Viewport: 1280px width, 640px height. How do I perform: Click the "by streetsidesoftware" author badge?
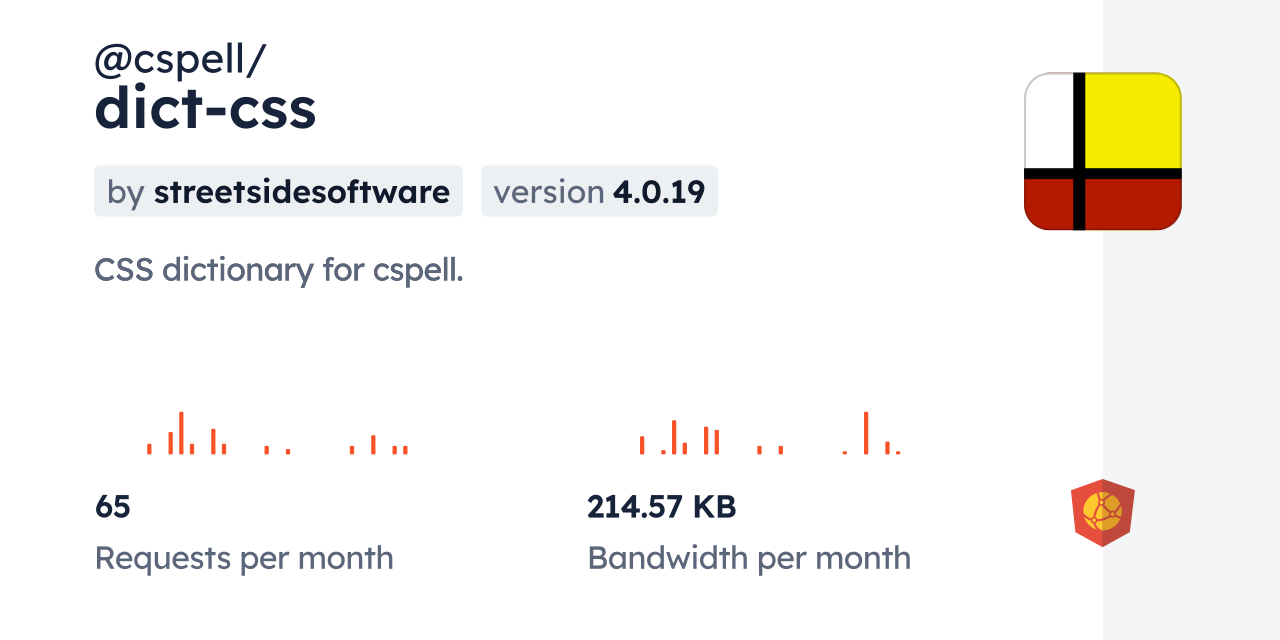(278, 191)
